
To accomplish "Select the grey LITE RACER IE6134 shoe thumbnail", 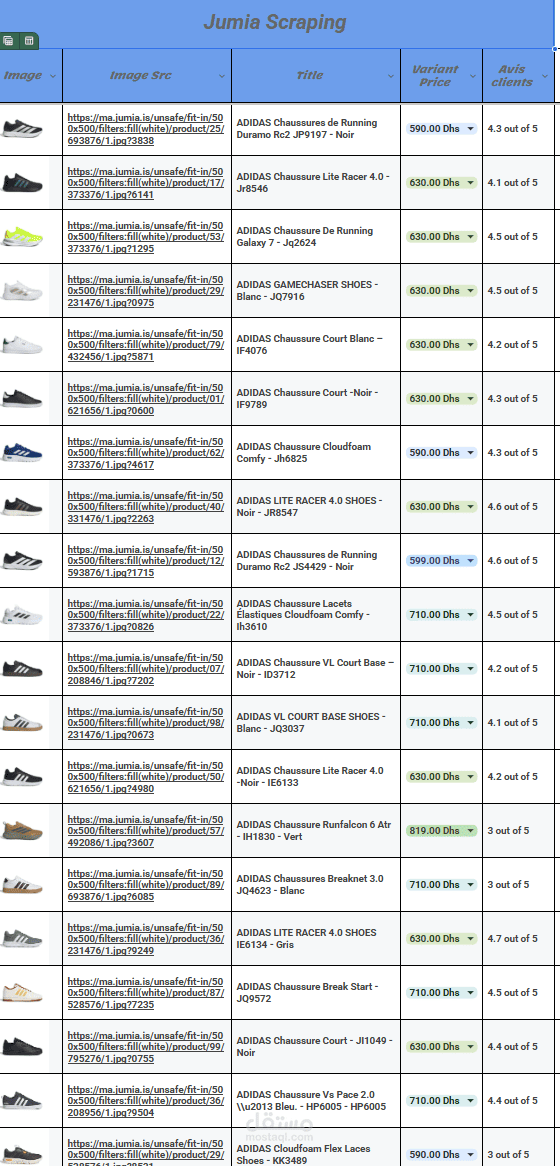I will [x=22, y=938].
